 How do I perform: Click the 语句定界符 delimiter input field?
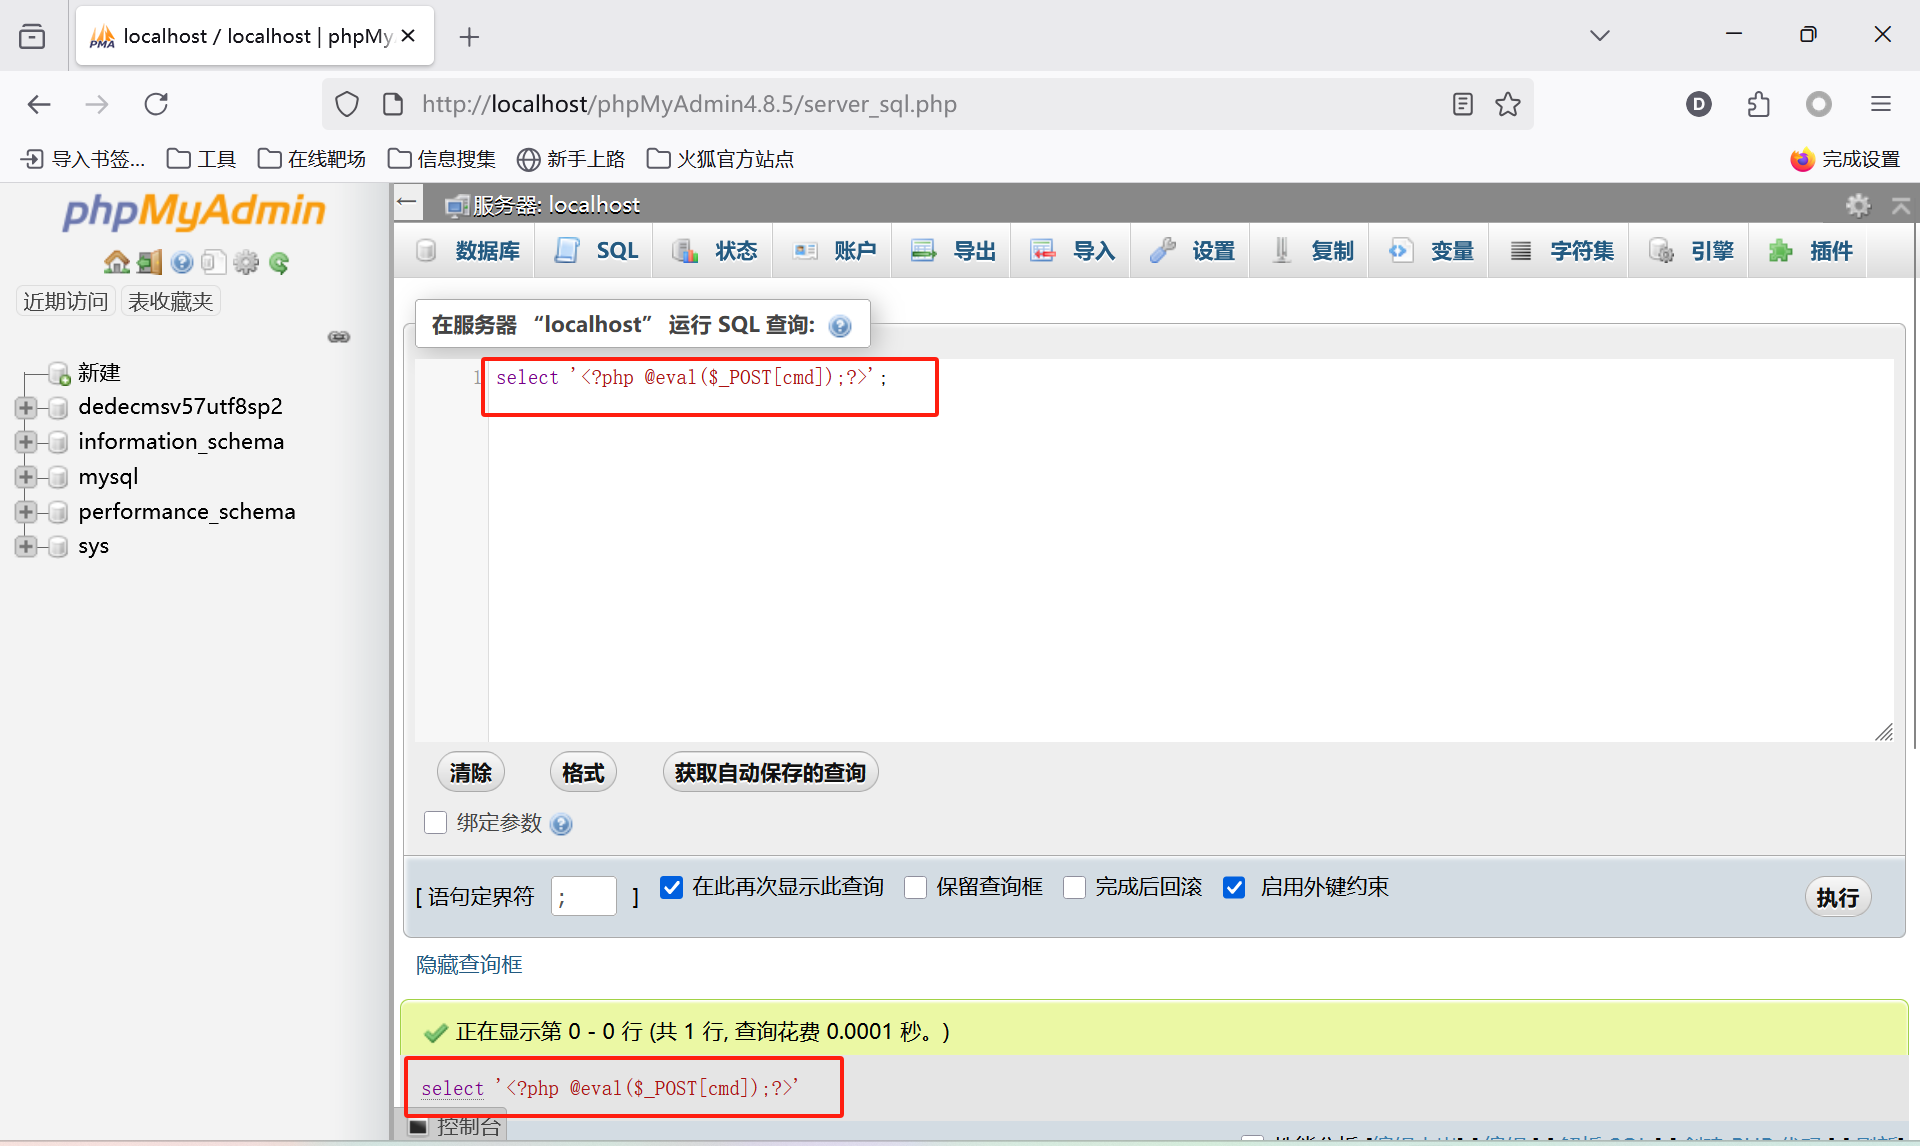(x=584, y=896)
